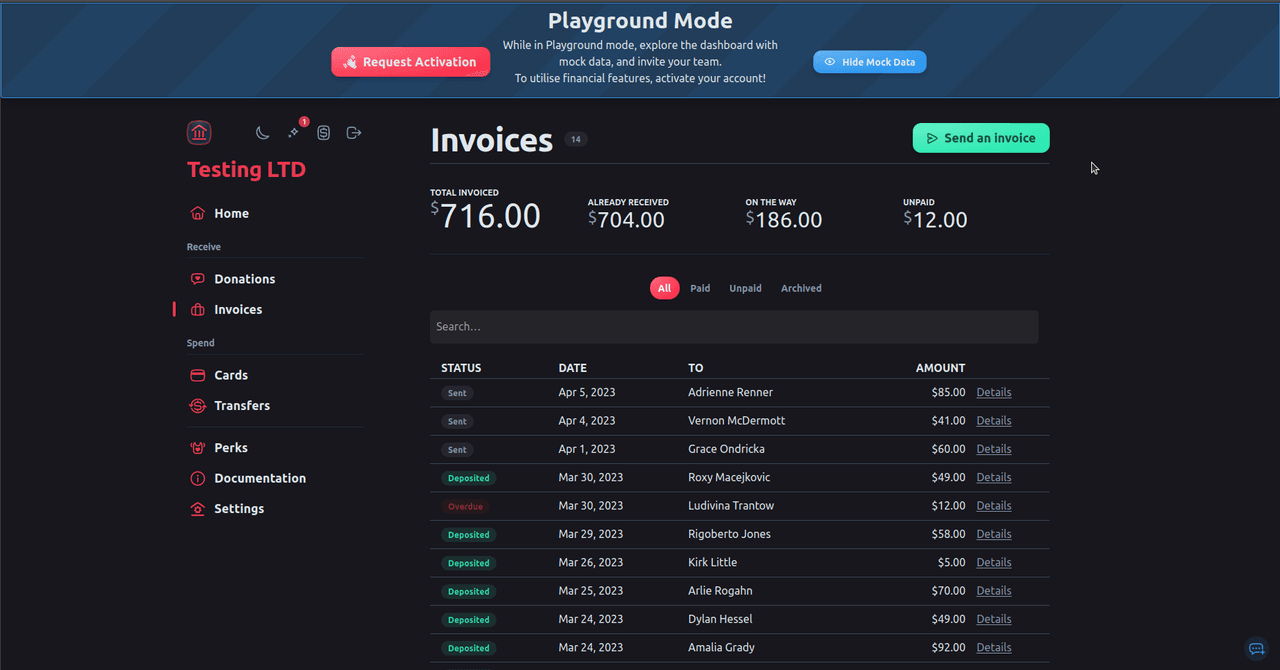Open Documentation from the sidebar
The image size is (1280, 670).
(260, 478)
